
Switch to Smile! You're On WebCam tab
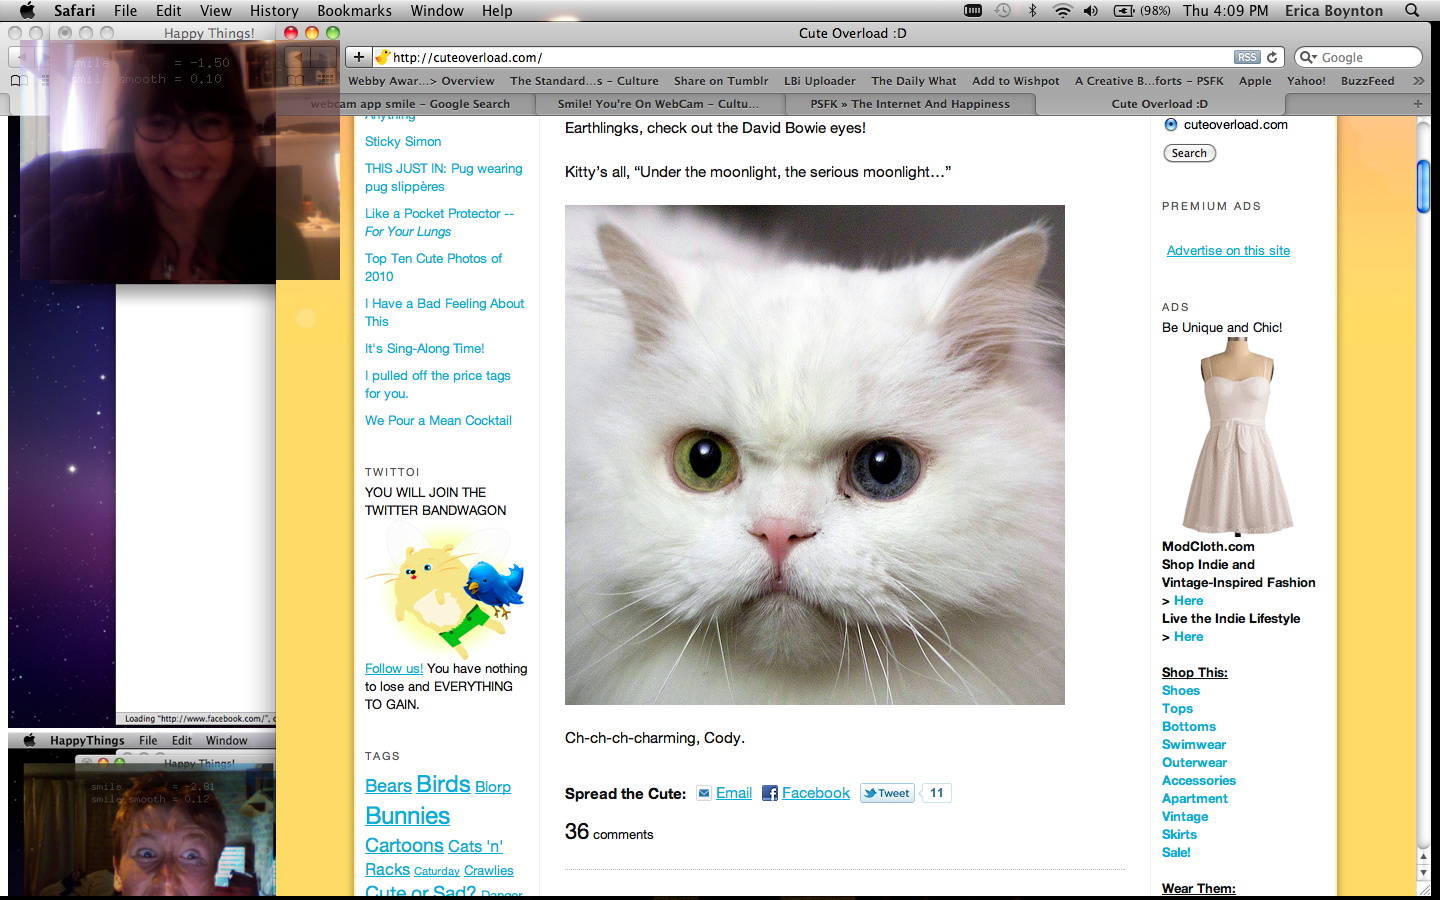(x=658, y=103)
